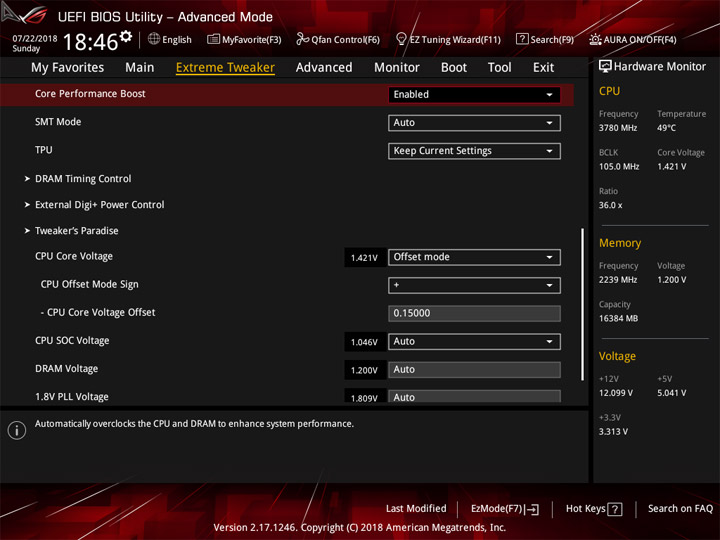The height and width of the screenshot is (540, 720).
Task: Click Qfan Control(F6) button
Action: (x=338, y=39)
